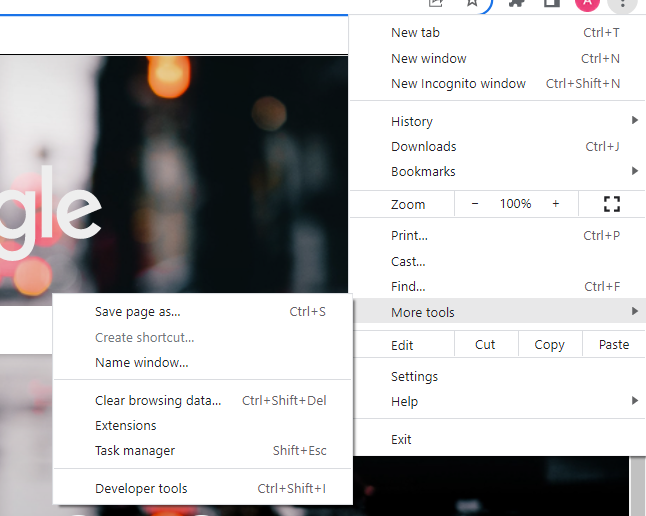The image size is (646, 516).
Task: Choose Clear browsing data... option
Action: click(x=203, y=401)
